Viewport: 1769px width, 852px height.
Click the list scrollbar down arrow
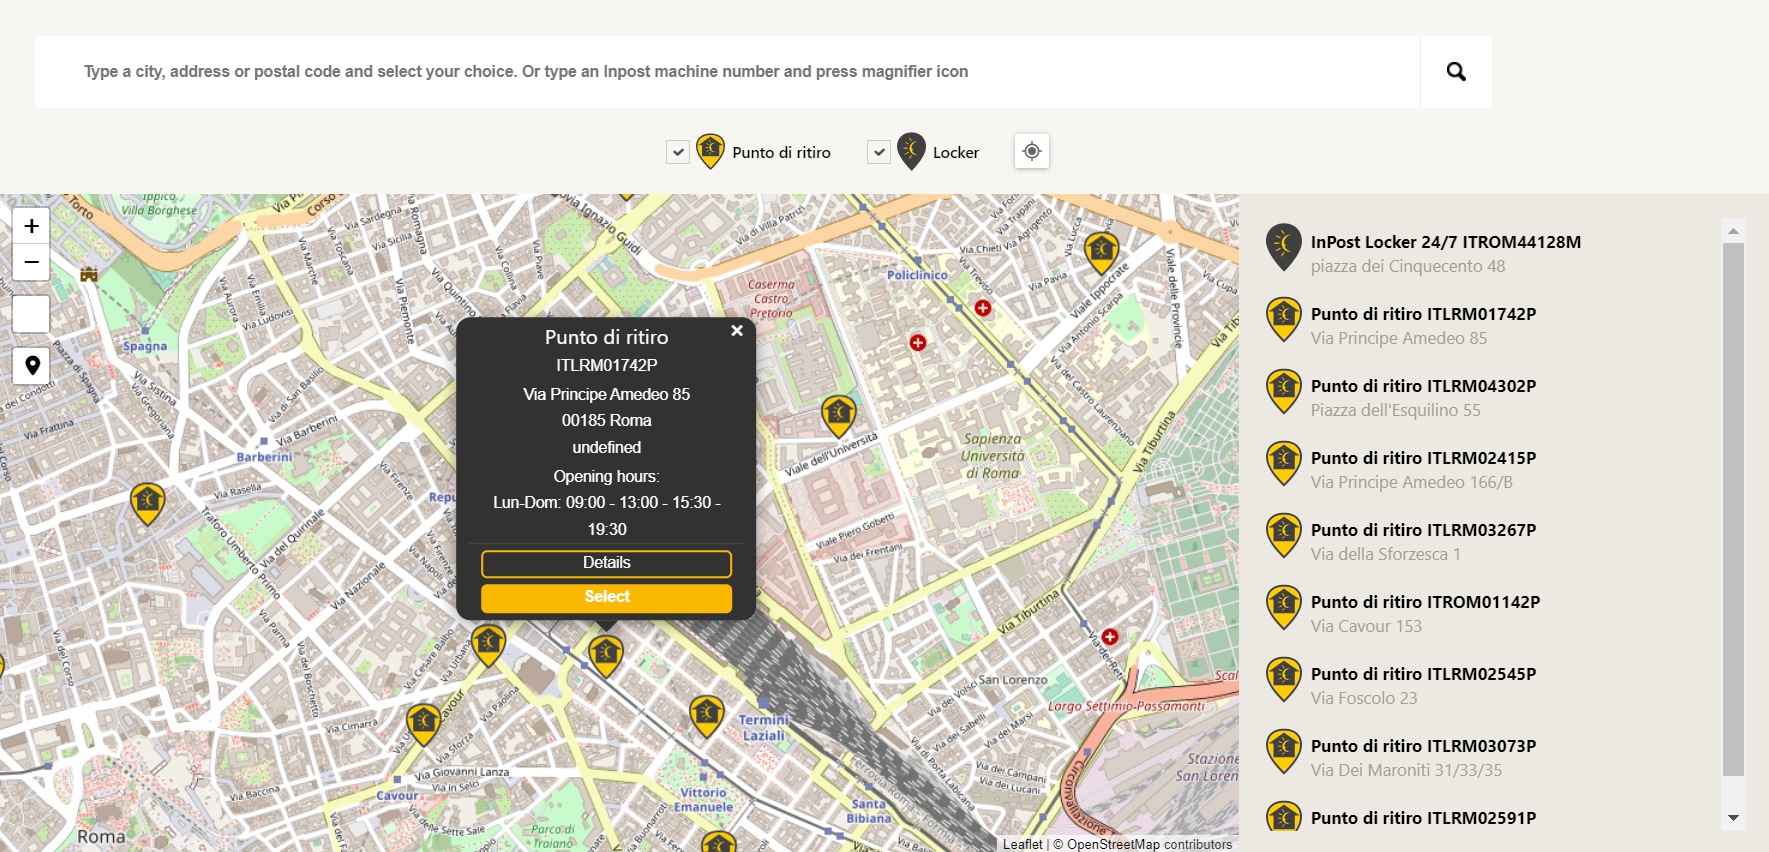tap(1733, 818)
